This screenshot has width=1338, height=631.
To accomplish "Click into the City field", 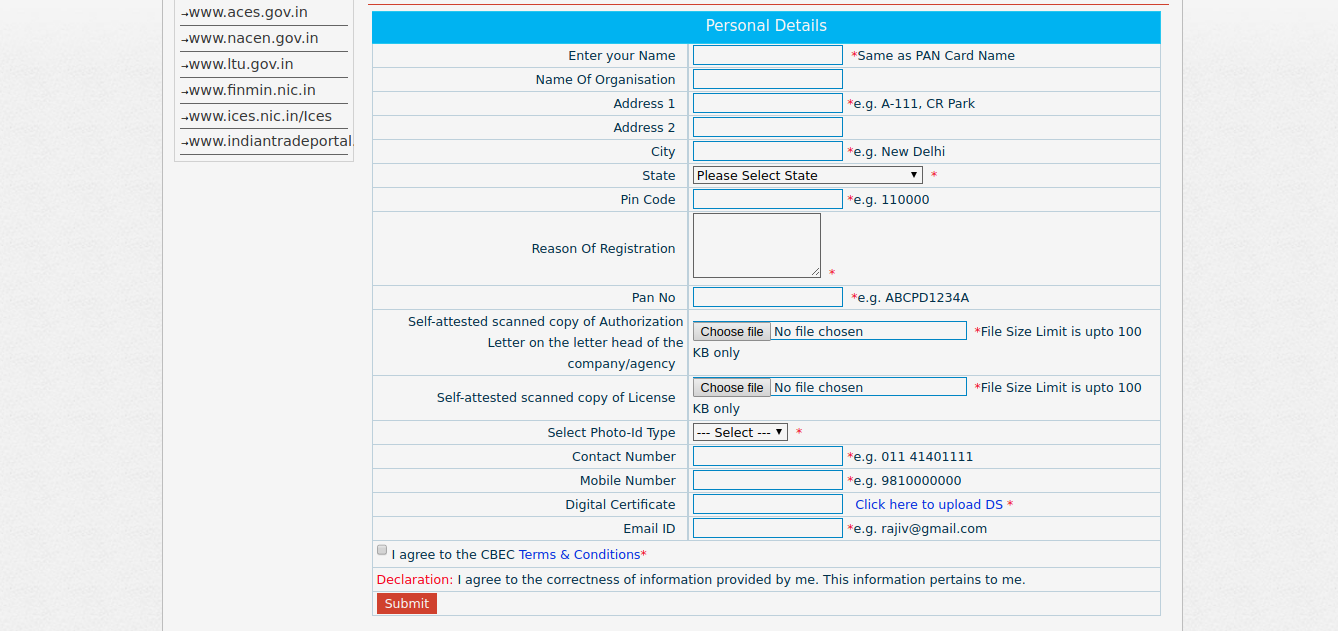I will pyautogui.click(x=767, y=152).
